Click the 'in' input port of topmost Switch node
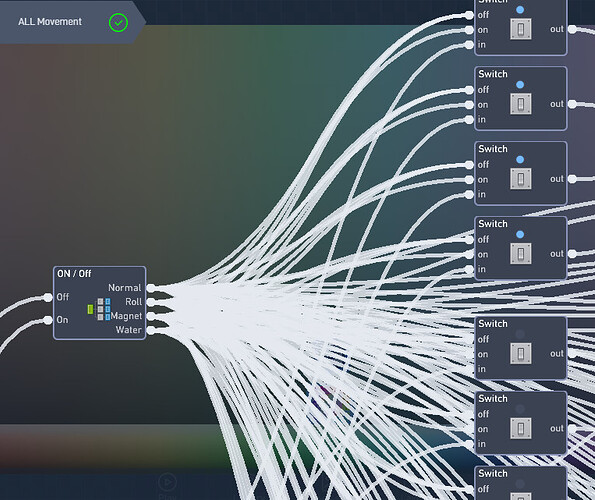Screen dimensions: 595x500 [x=469, y=45]
